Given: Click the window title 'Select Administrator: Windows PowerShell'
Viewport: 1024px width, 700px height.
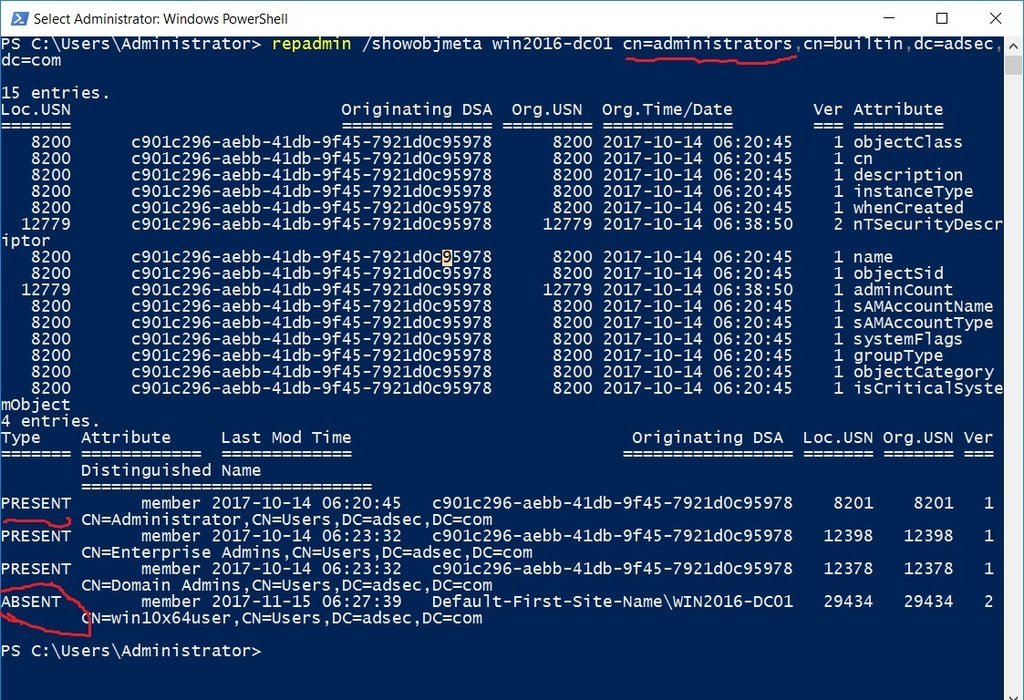Looking at the screenshot, I should (161, 19).
